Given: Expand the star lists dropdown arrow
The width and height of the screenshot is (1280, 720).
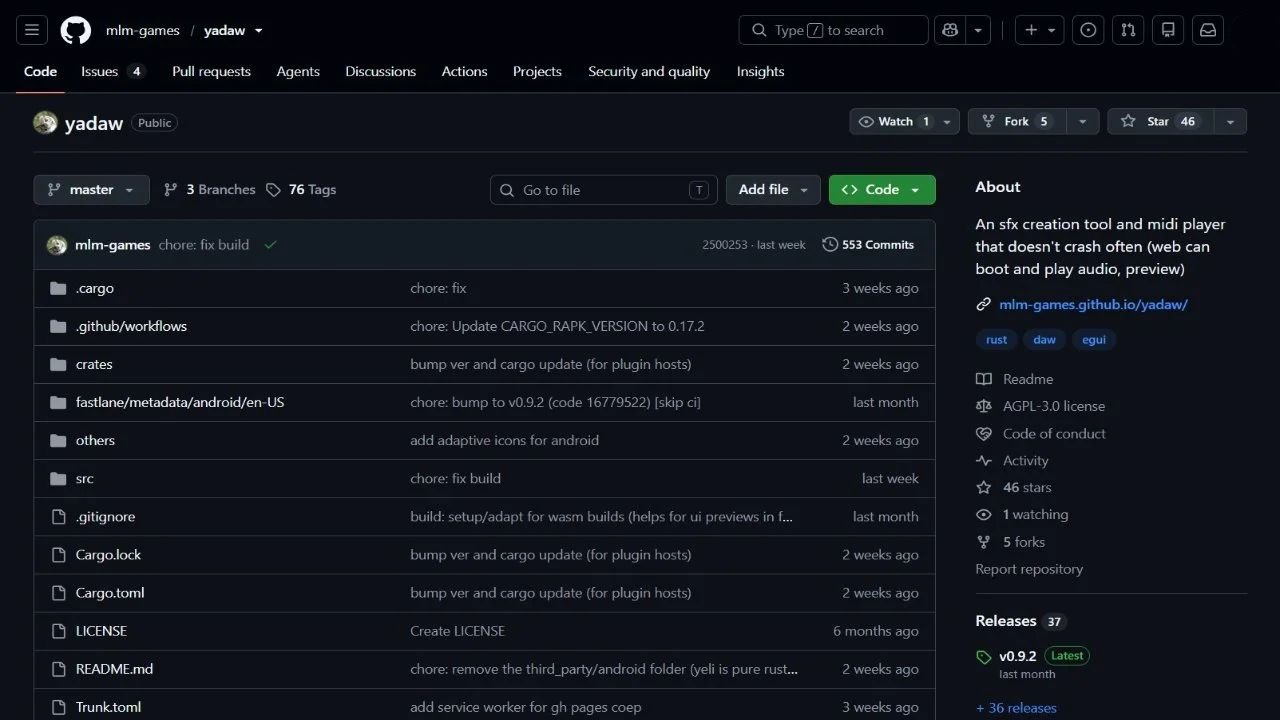Looking at the screenshot, I should (1230, 121).
